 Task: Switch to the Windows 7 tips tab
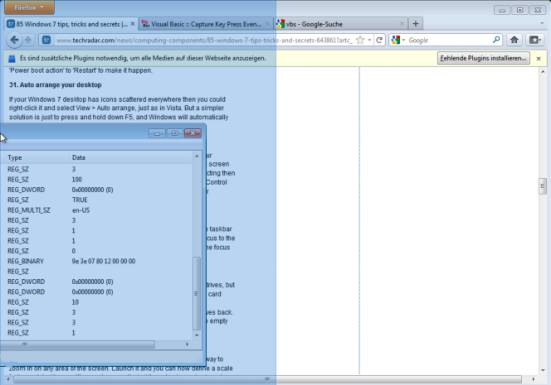70,24
